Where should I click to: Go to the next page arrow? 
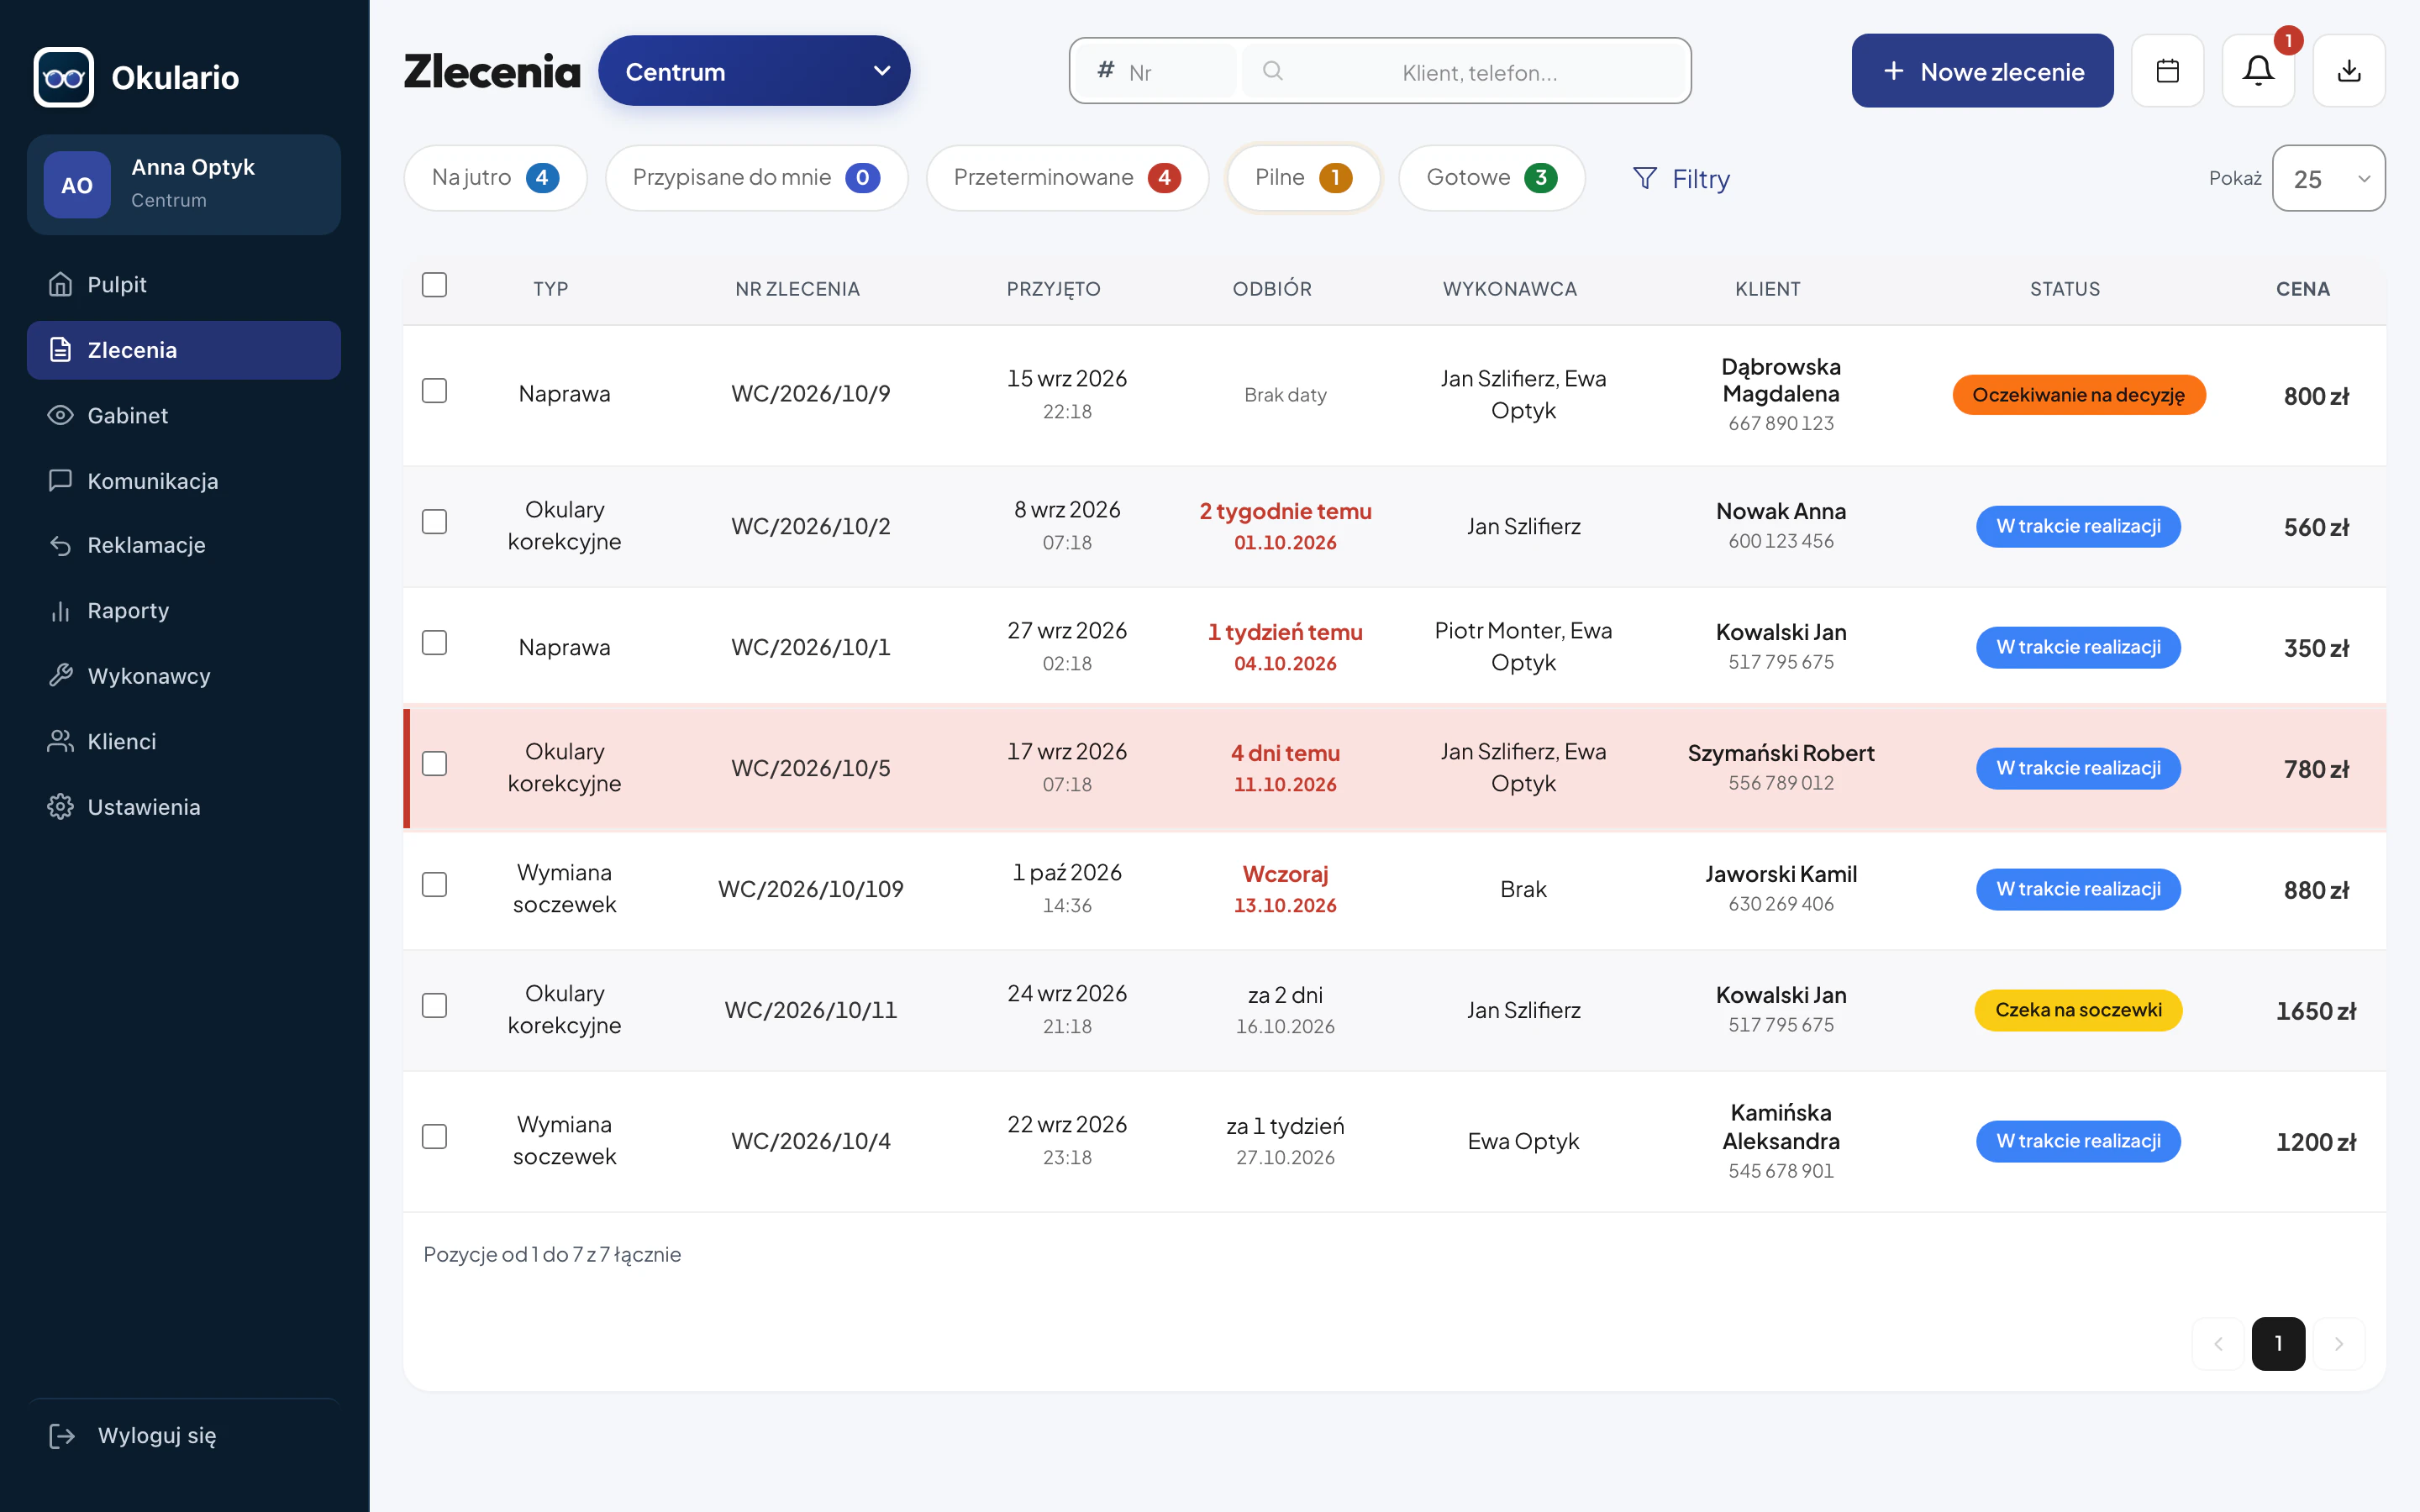point(2338,1344)
